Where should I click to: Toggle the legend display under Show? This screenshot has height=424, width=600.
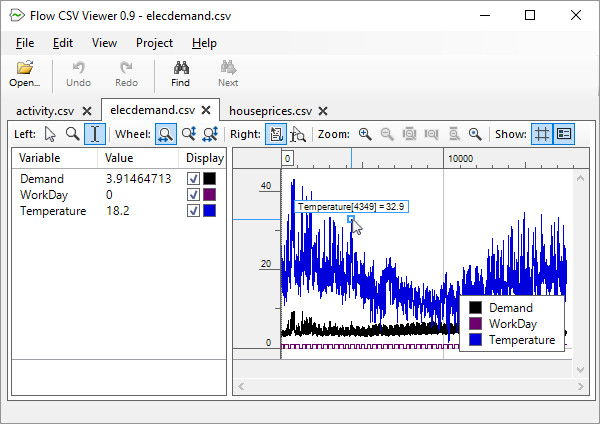pyautogui.click(x=564, y=134)
